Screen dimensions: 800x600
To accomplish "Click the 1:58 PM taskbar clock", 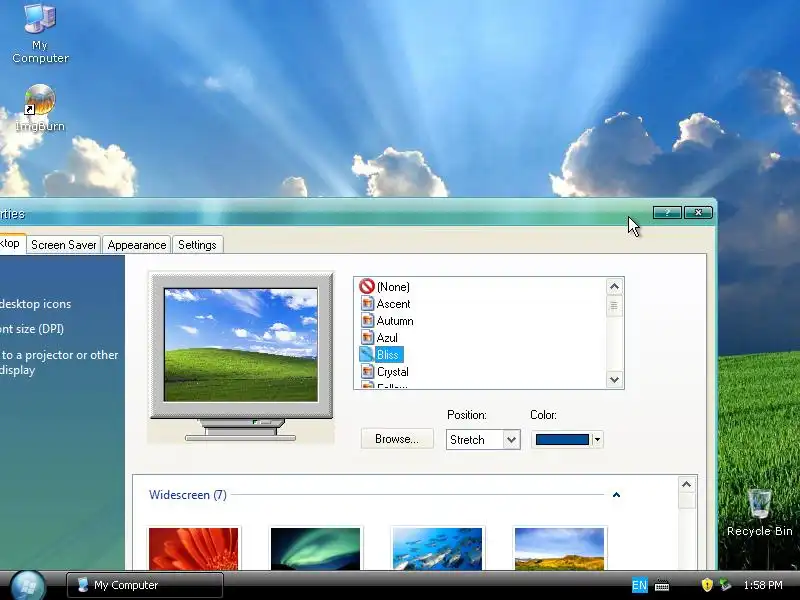I will click(x=763, y=585).
